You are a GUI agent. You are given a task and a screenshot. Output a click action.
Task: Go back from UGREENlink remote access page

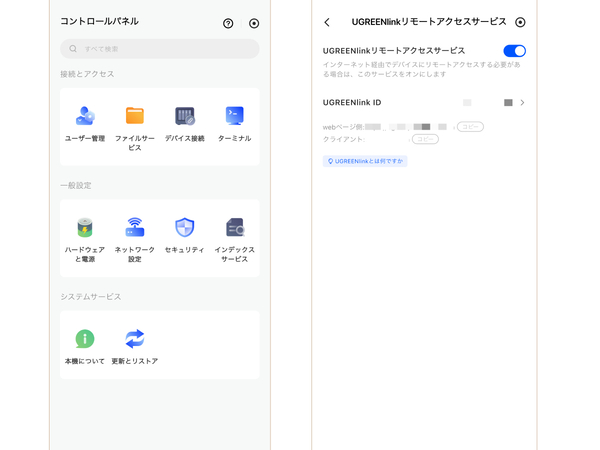pyautogui.click(x=327, y=22)
